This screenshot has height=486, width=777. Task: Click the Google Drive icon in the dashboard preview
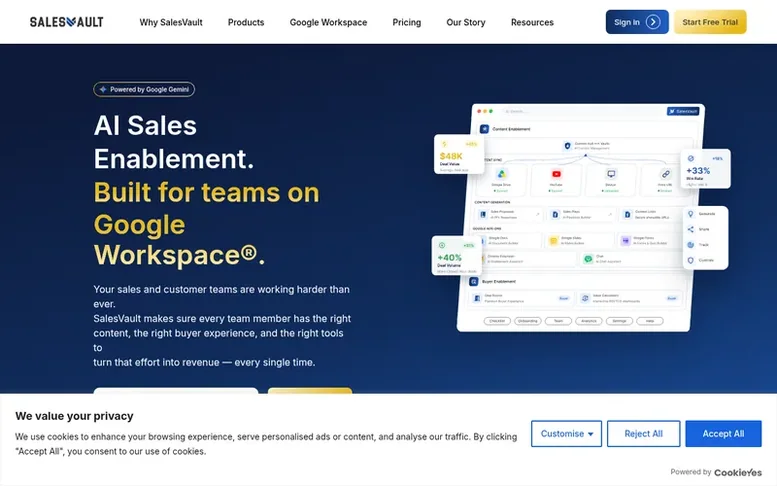pos(501,174)
